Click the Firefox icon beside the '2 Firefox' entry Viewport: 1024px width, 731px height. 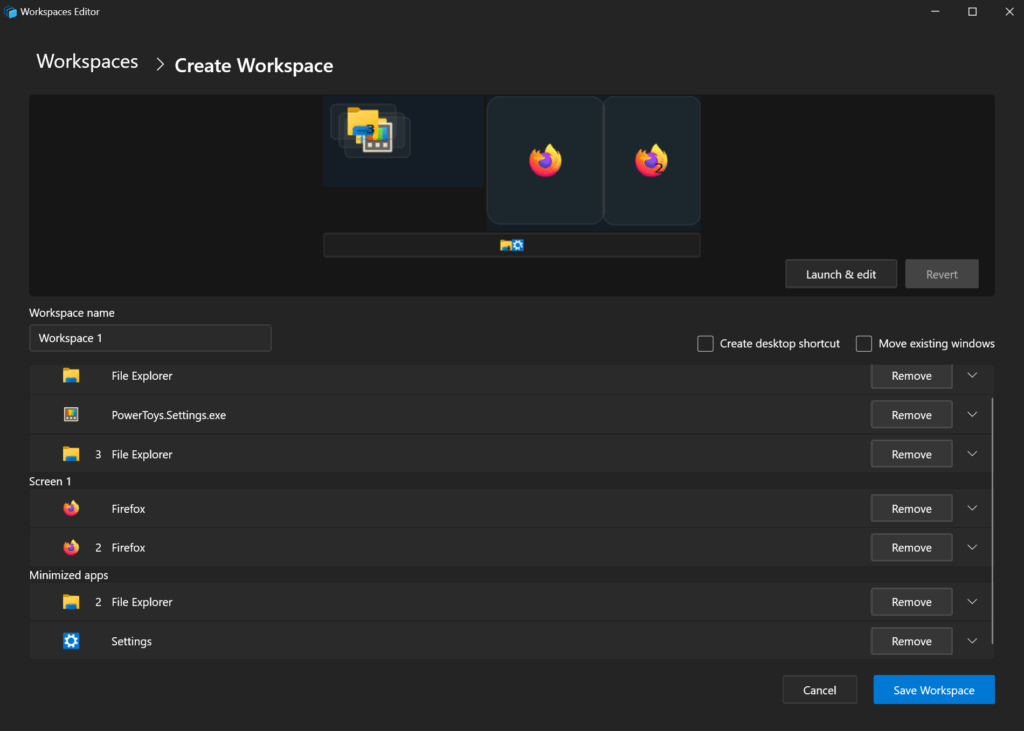[70, 547]
